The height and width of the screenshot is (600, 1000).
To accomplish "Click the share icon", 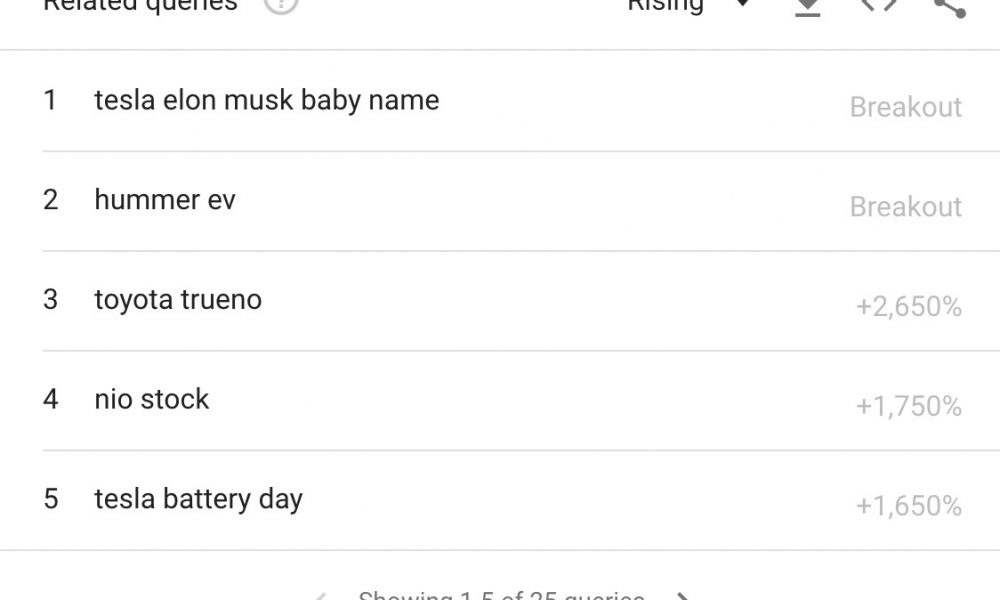I will [x=950, y=6].
